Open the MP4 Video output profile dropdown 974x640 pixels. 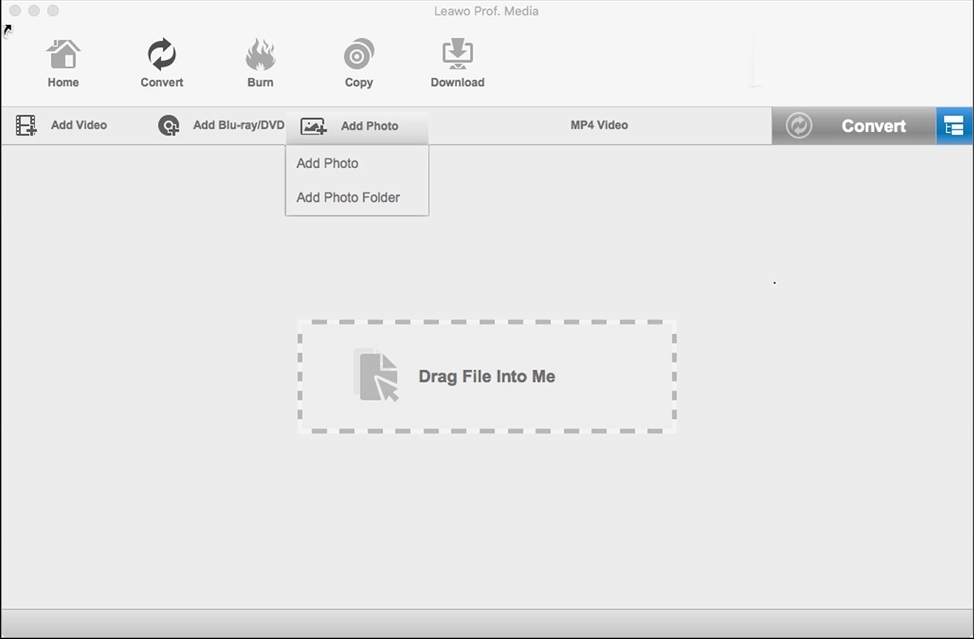(x=599, y=125)
